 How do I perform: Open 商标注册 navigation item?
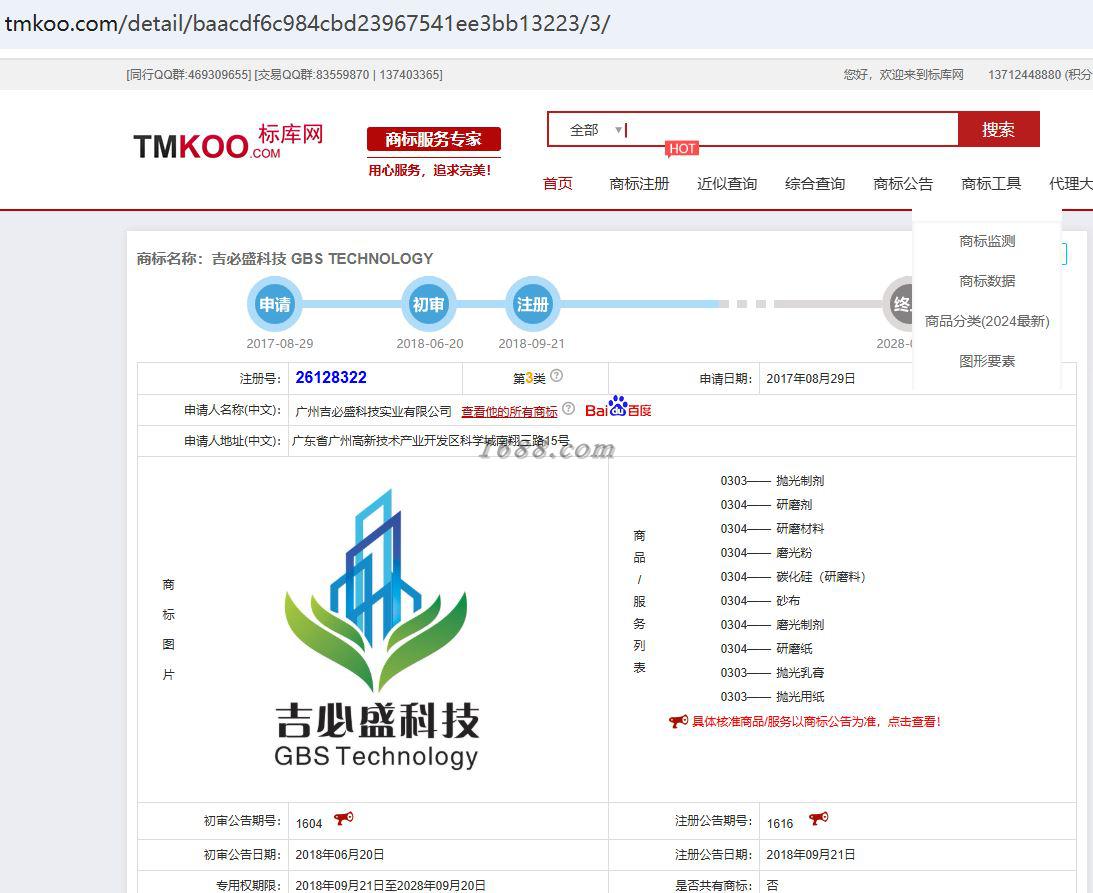[639, 183]
